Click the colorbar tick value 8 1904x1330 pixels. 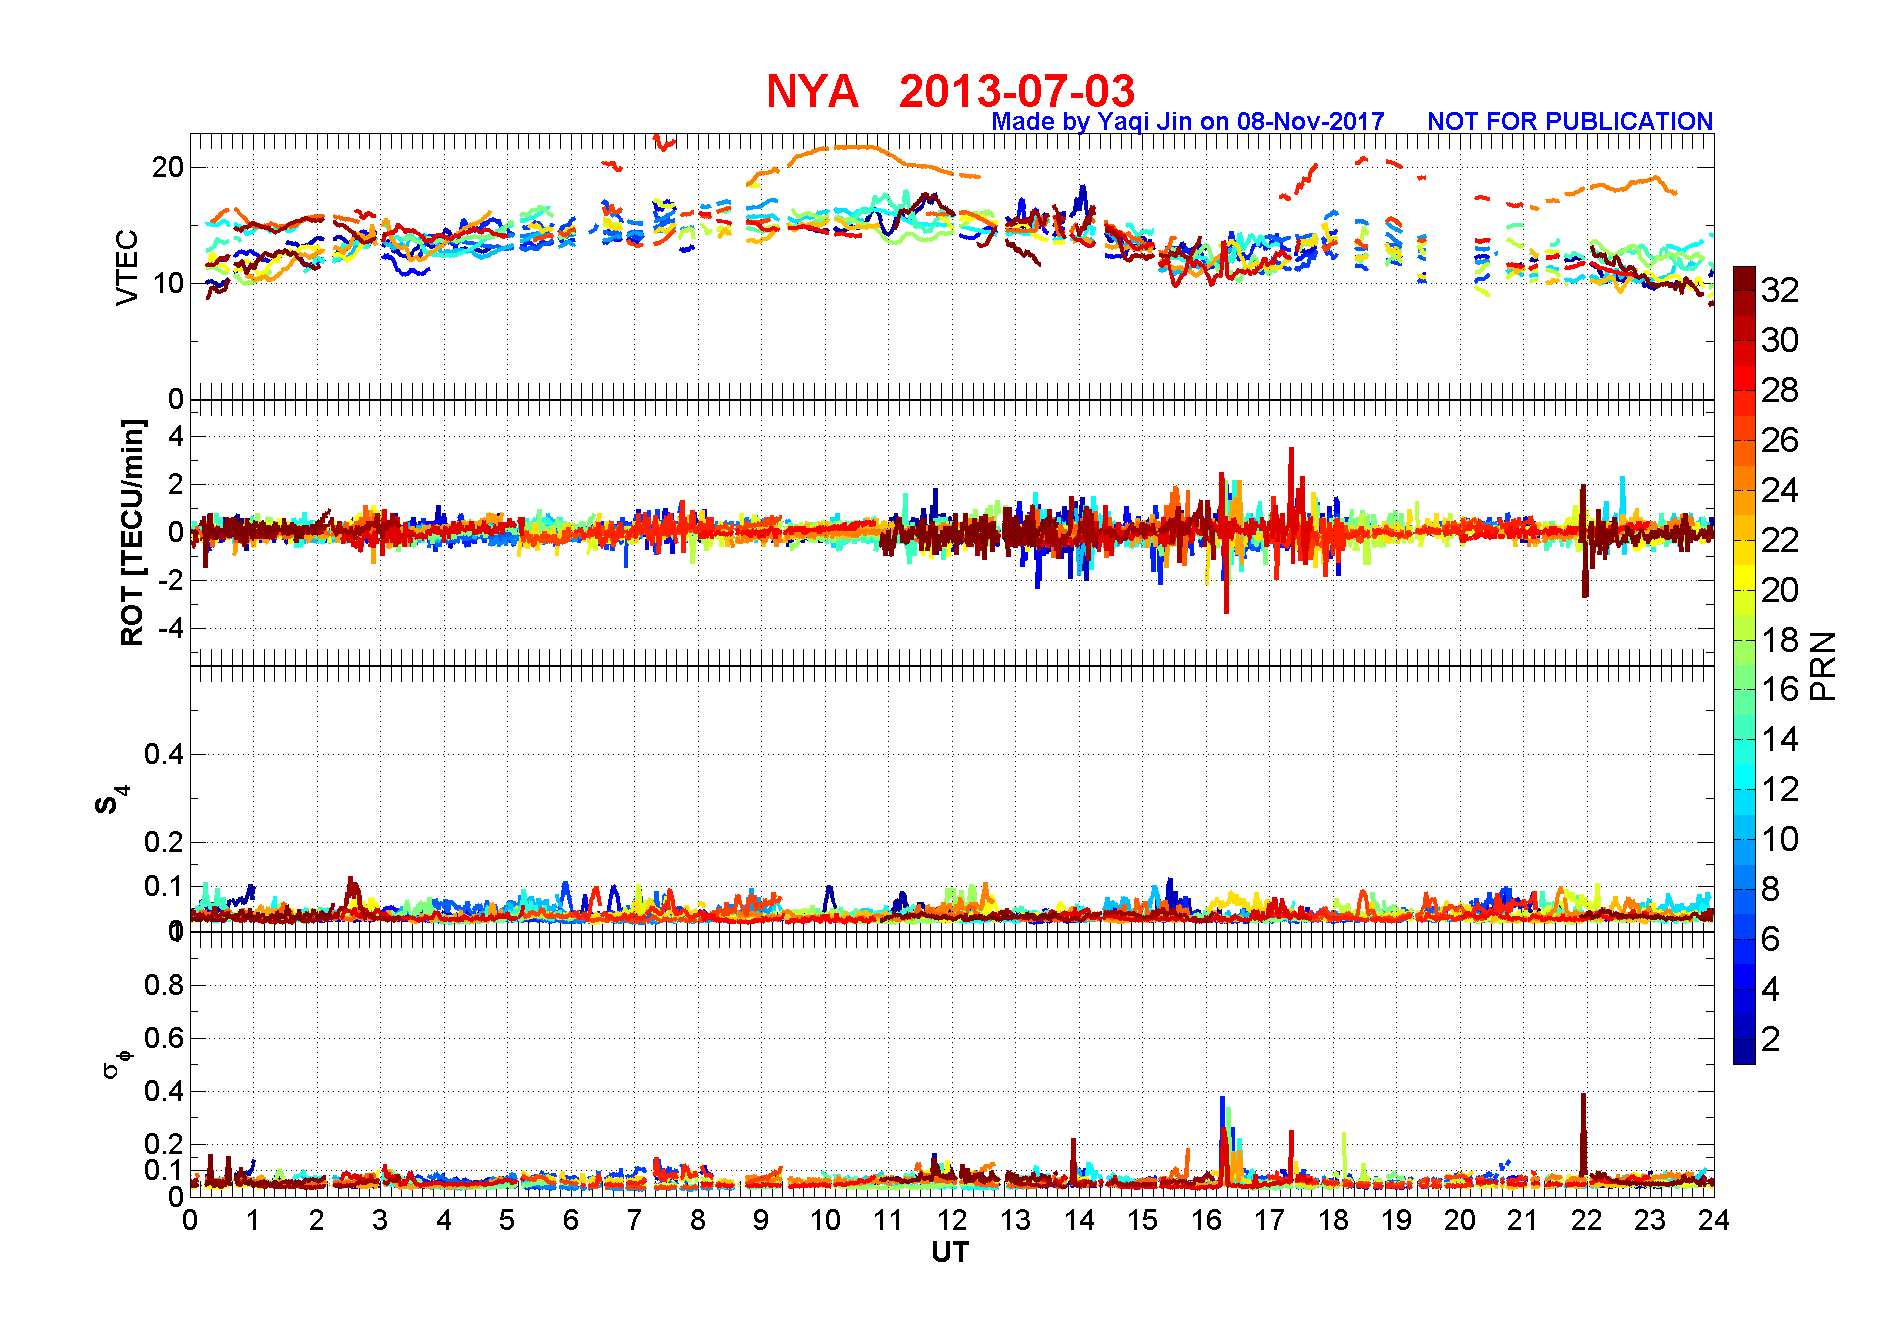(1770, 889)
